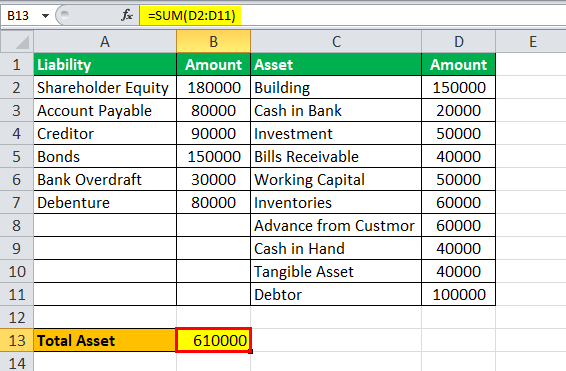Viewport: 566px width, 371px height.
Task: Select the Investment cell
Action: tap(336, 134)
